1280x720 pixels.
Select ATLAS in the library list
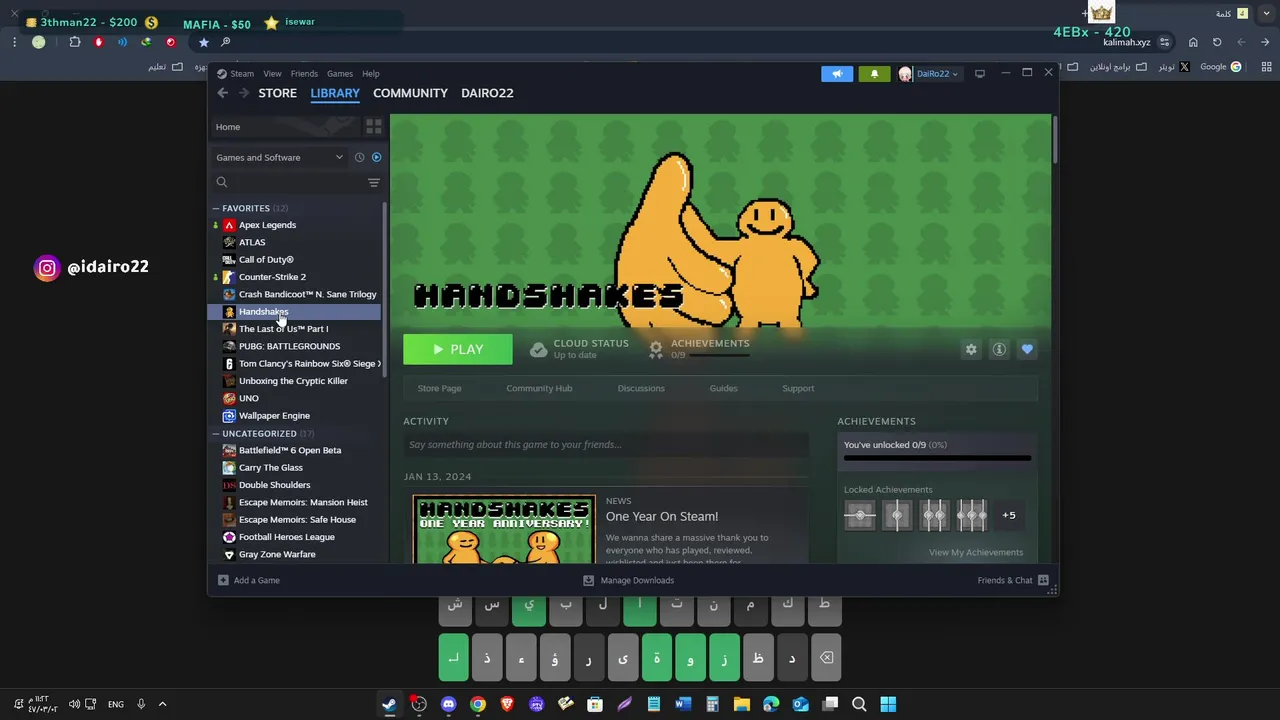pos(252,242)
